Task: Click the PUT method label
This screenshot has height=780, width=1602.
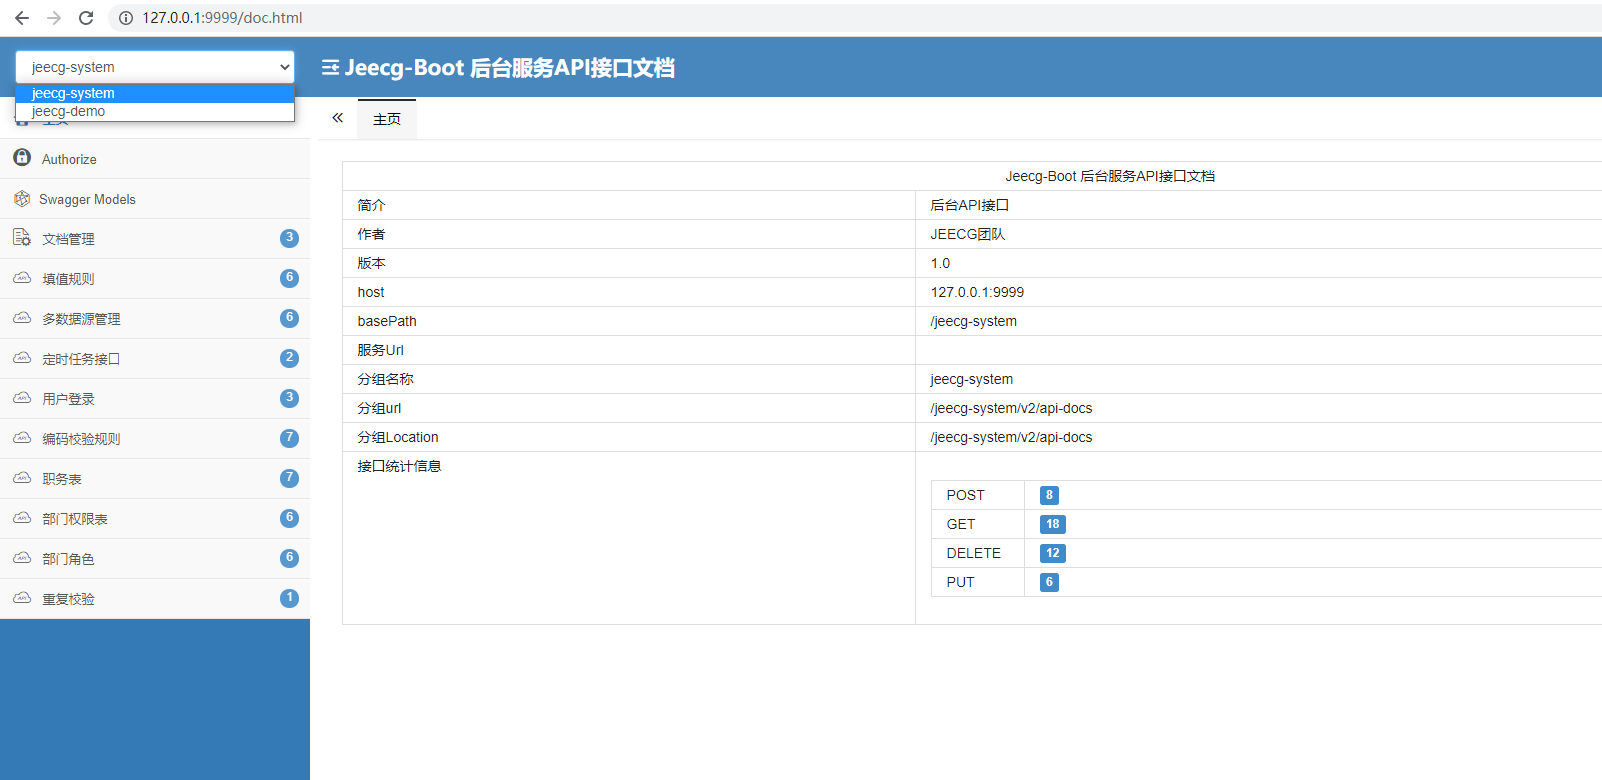Action: point(960,582)
